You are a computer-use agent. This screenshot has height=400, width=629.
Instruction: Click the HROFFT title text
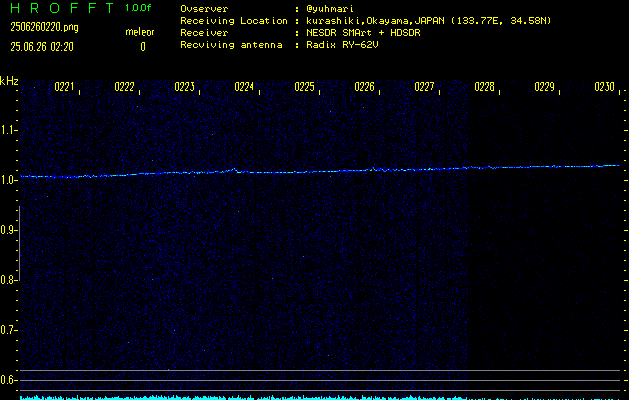[x=62, y=8]
